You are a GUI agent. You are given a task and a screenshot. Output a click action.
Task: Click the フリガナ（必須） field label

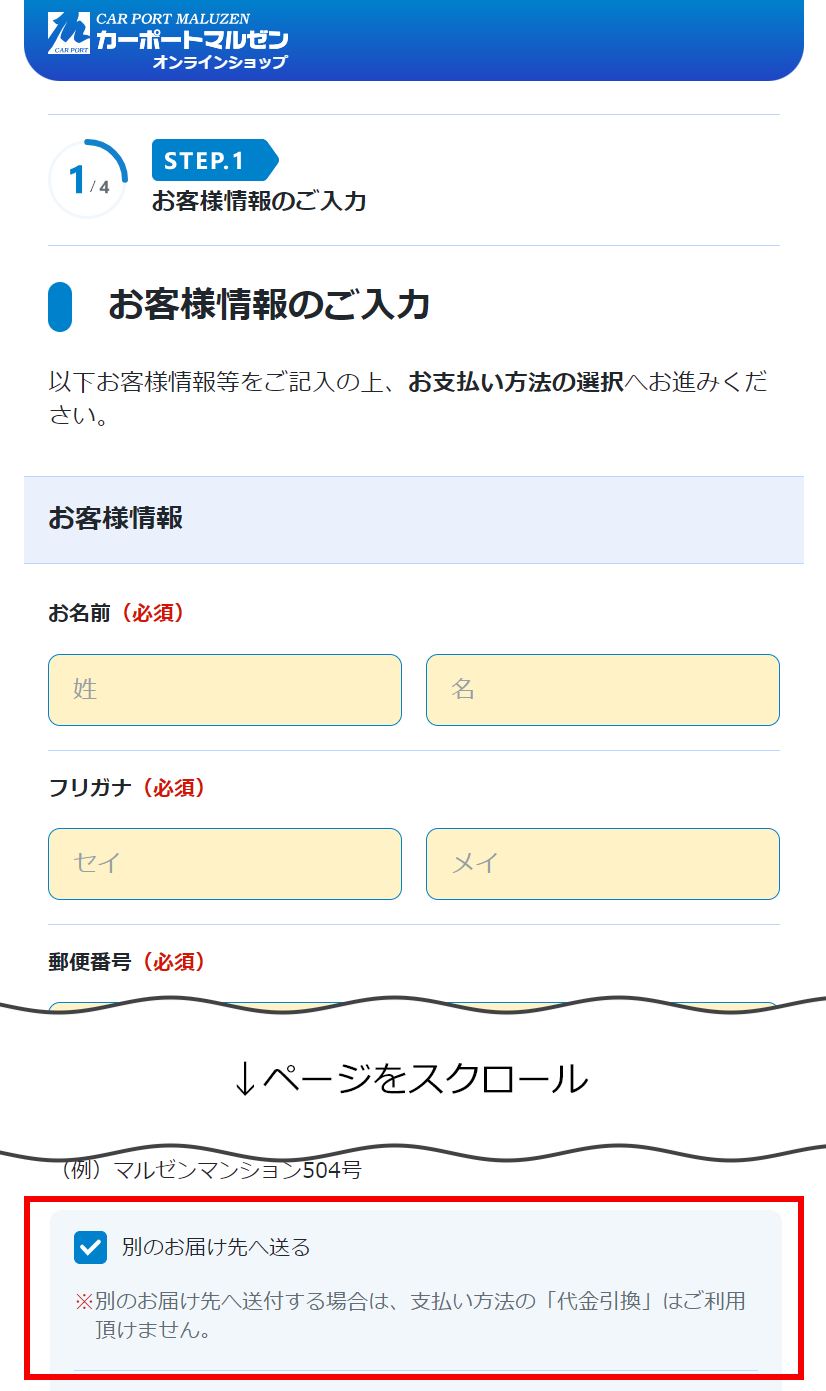127,788
